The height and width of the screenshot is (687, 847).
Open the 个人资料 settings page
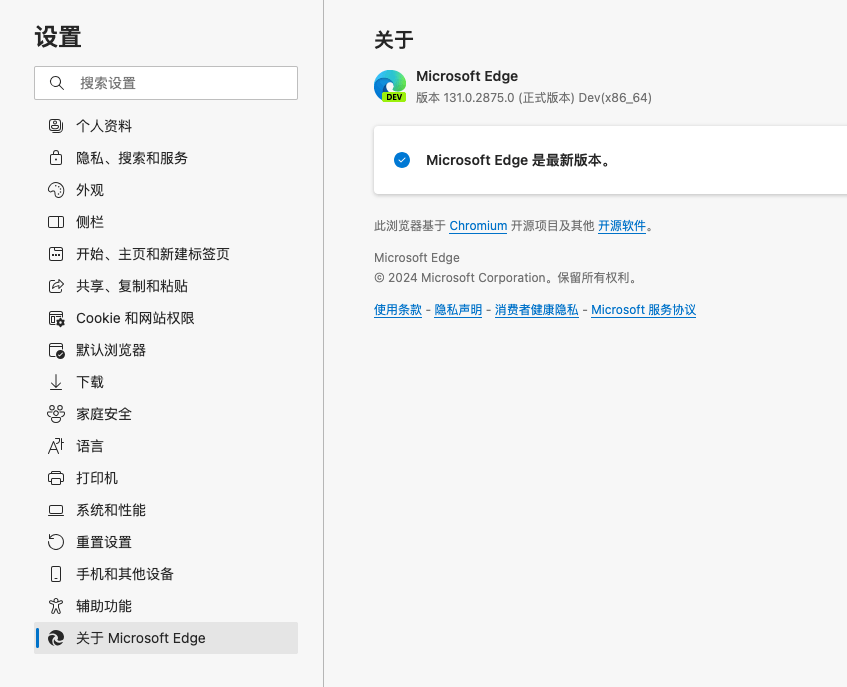tap(166, 126)
